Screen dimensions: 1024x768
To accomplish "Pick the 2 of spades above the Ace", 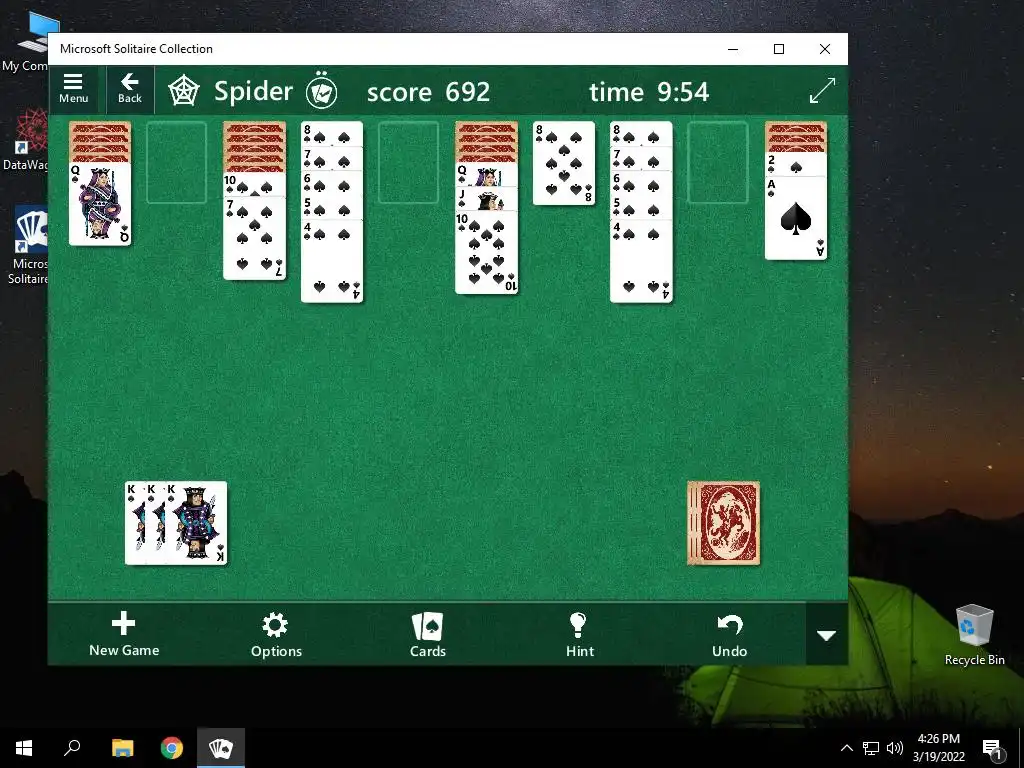I will (x=795, y=165).
